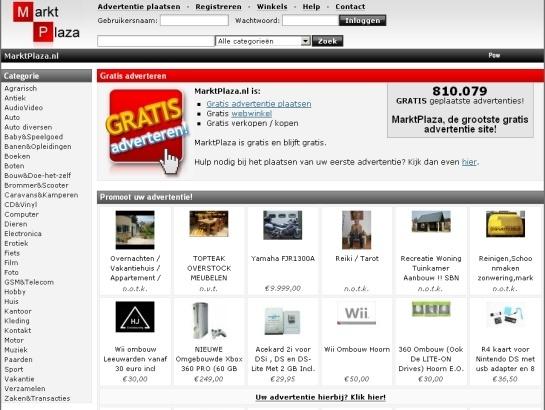Open Acekard 2i ad thumbnail
The image size is (545, 410).
[283, 321]
